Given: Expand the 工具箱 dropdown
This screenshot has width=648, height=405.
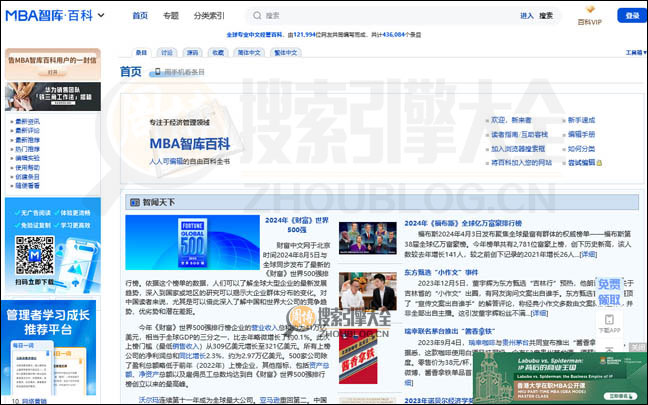Looking at the screenshot, I should pyautogui.click(x=636, y=52).
